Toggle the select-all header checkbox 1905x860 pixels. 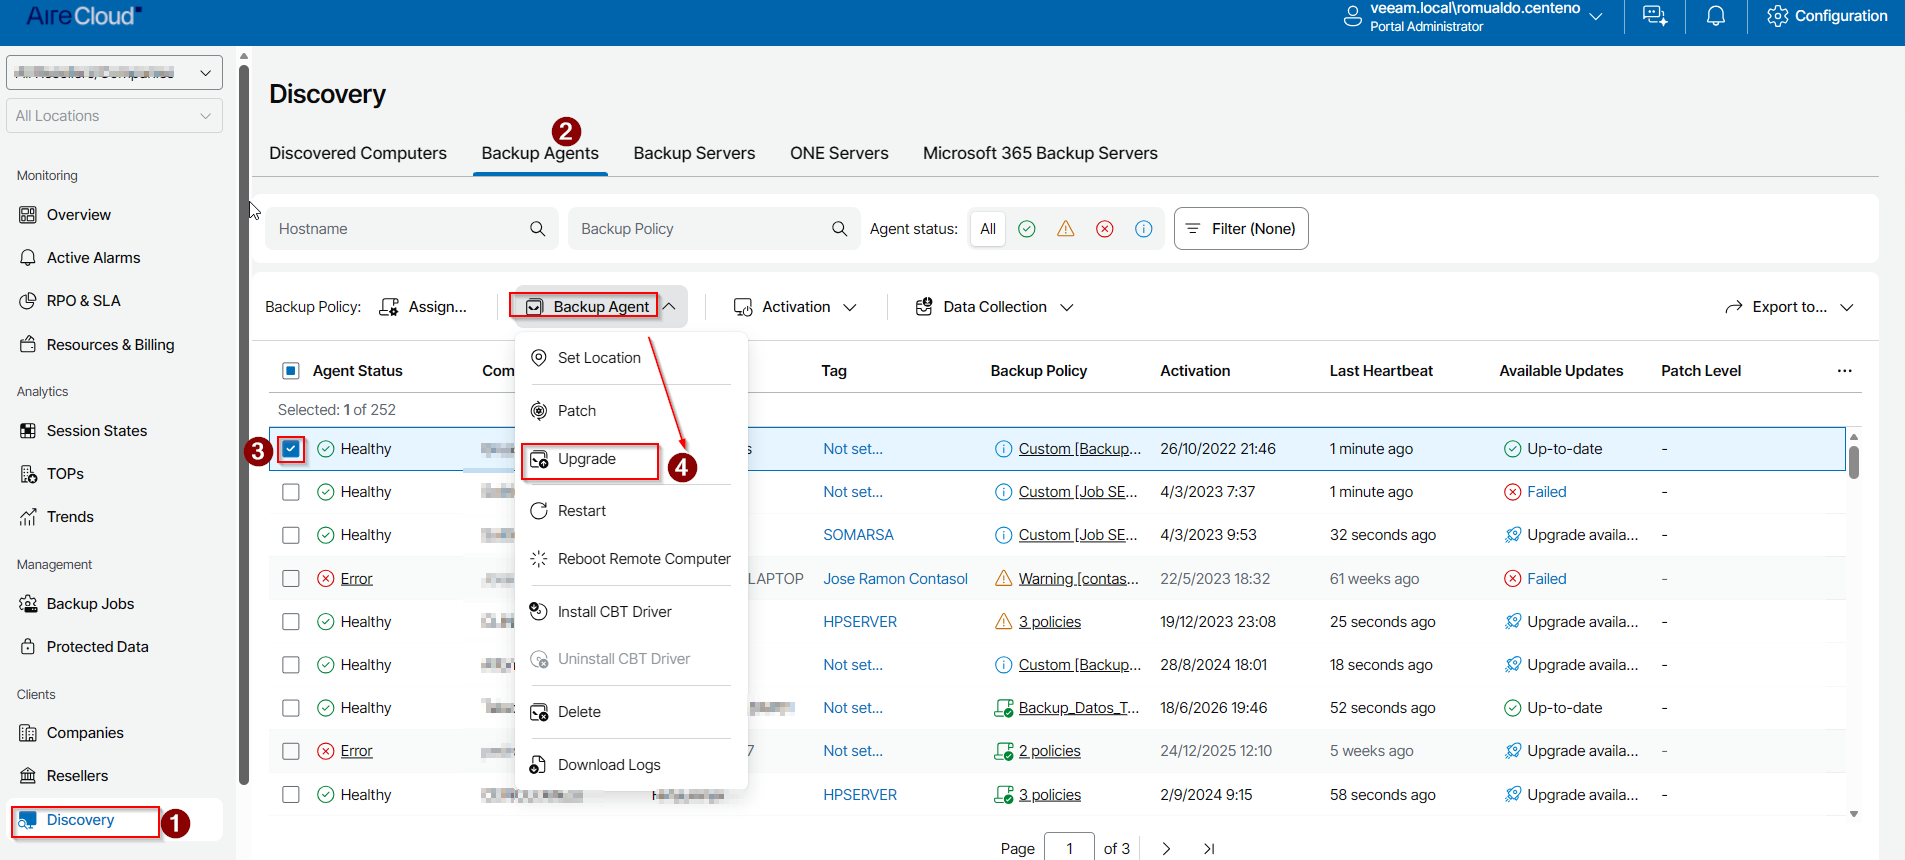[291, 371]
